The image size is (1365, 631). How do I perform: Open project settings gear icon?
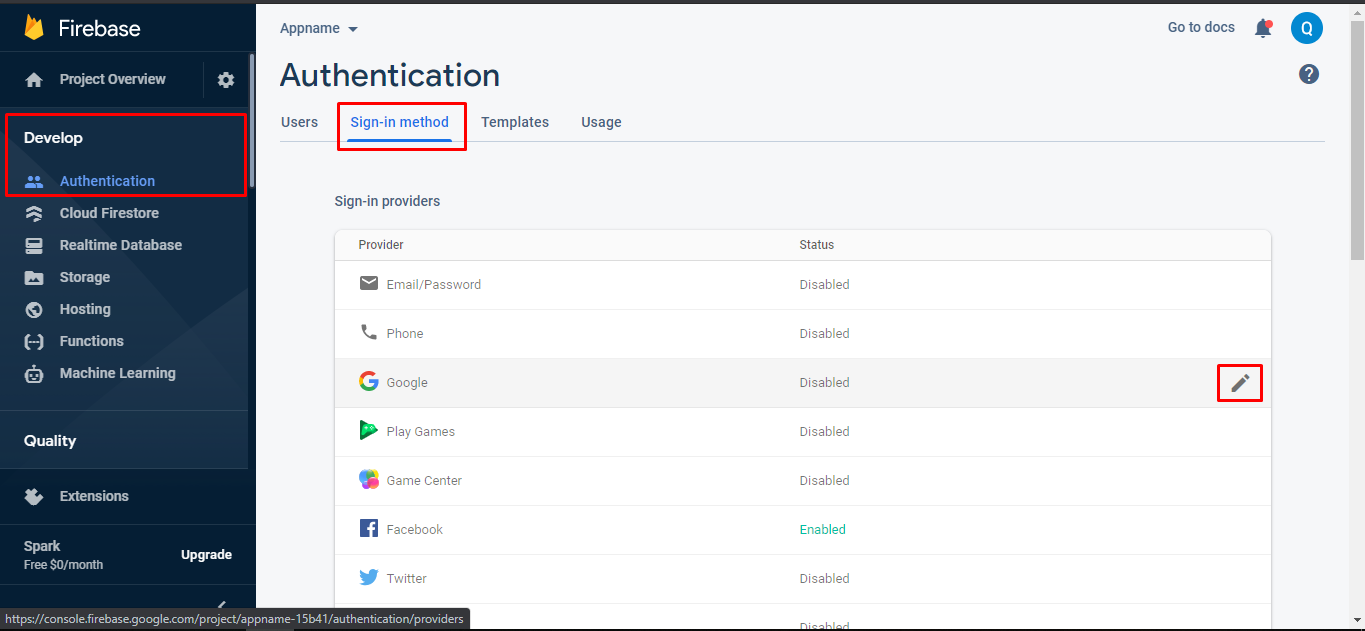coord(226,80)
